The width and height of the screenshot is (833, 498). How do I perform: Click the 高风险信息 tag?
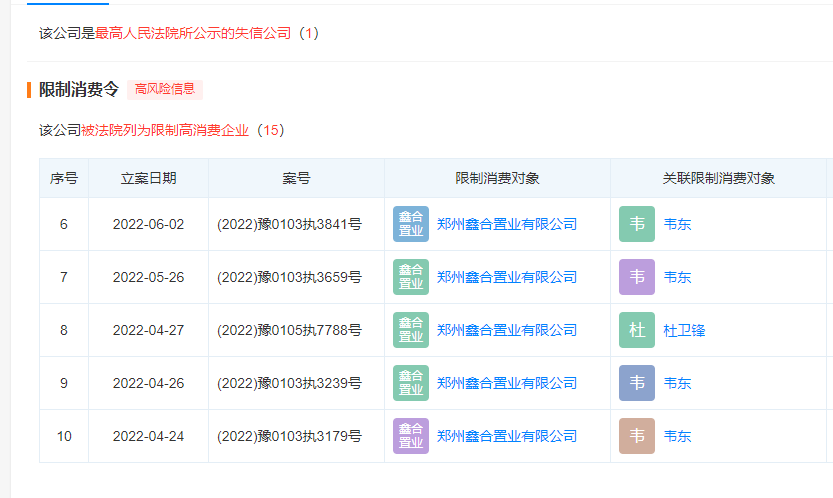165,89
